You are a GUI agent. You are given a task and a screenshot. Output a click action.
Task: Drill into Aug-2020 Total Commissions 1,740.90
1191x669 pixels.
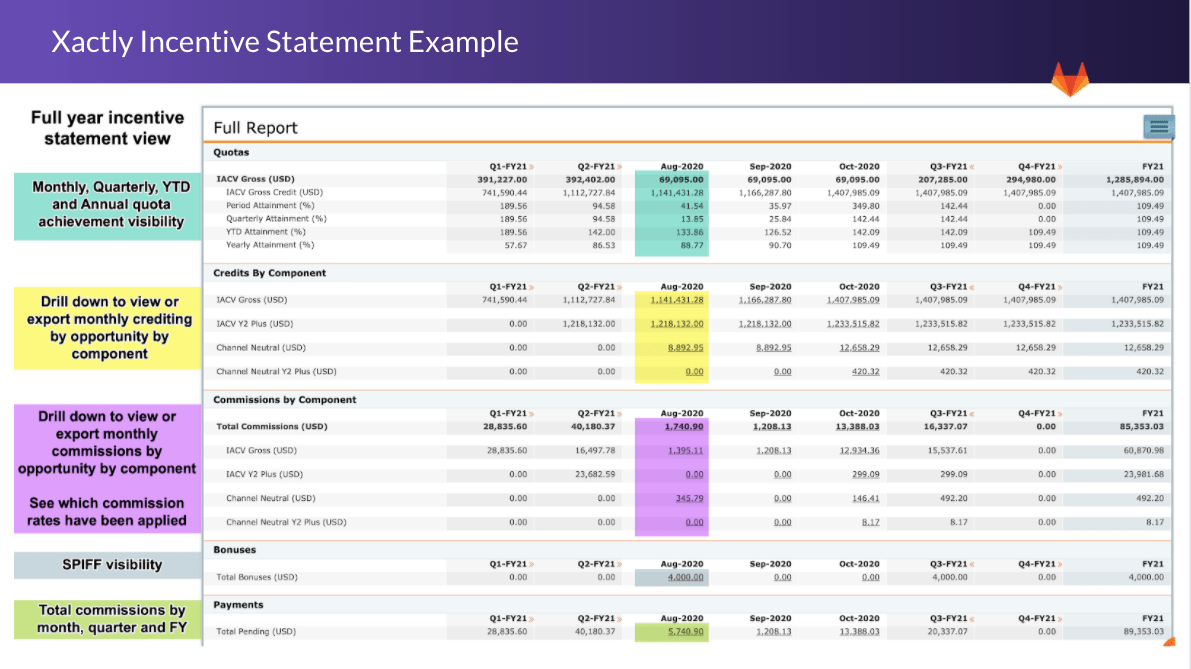pyautogui.click(x=684, y=427)
